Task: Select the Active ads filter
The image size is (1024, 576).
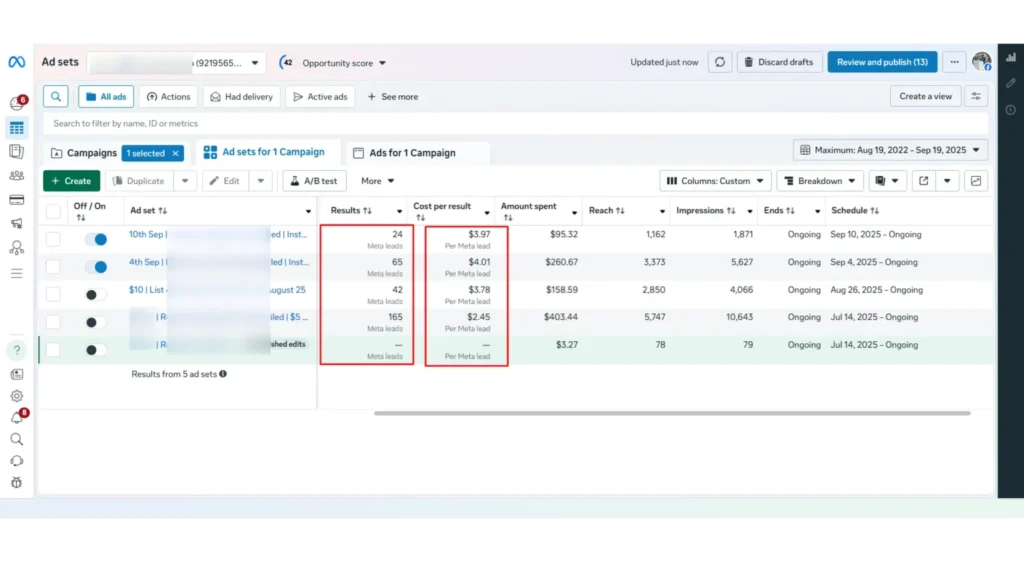Action: pos(320,97)
